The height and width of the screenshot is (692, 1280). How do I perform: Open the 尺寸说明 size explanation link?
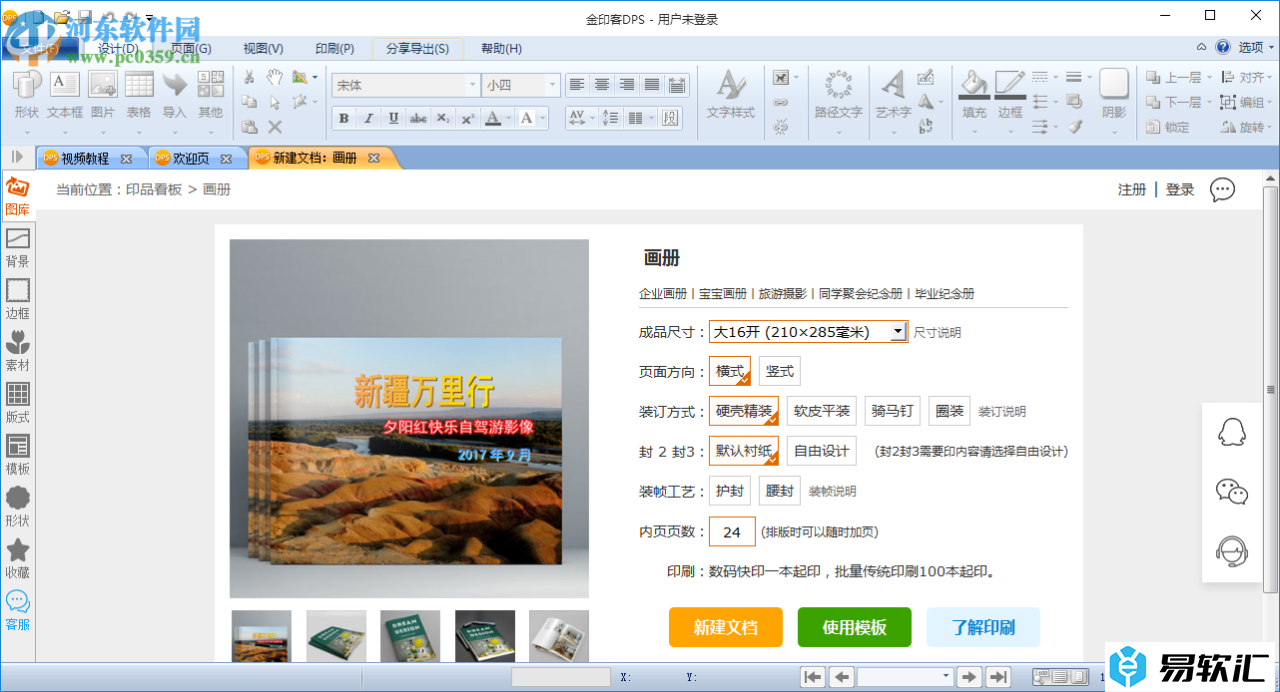click(938, 333)
